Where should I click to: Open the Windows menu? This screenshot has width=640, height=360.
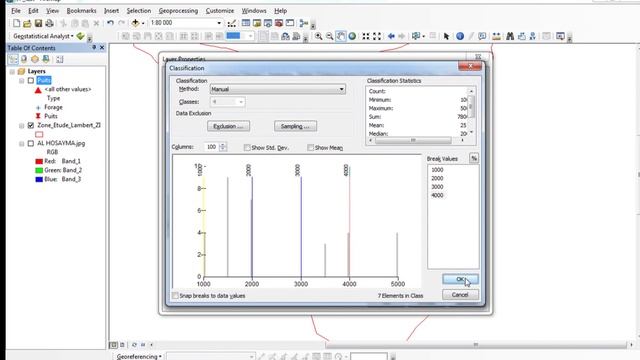tap(253, 11)
